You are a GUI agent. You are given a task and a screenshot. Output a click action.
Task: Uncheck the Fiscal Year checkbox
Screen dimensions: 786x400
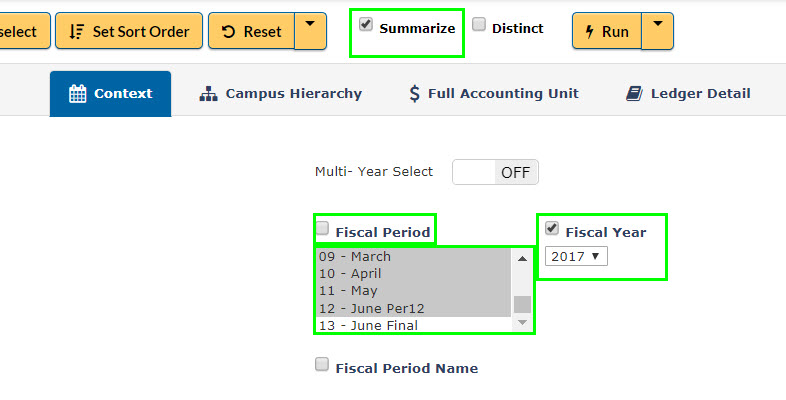coord(552,229)
